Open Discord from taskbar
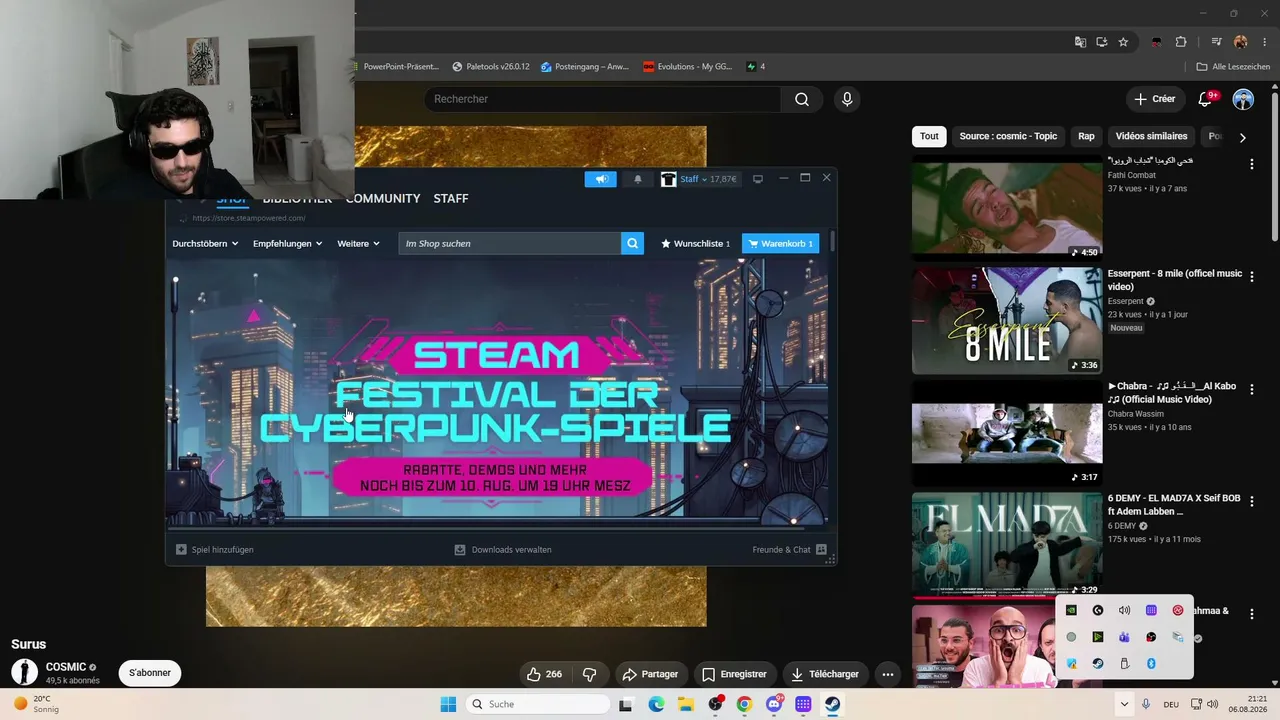Viewport: 1280px width, 720px height. pyautogui.click(x=774, y=704)
